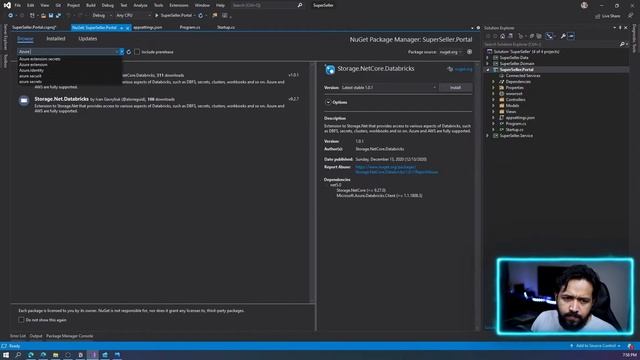Switch to the Updates tab
Image resolution: width=640 pixels, height=360 pixels.
pos(88,38)
